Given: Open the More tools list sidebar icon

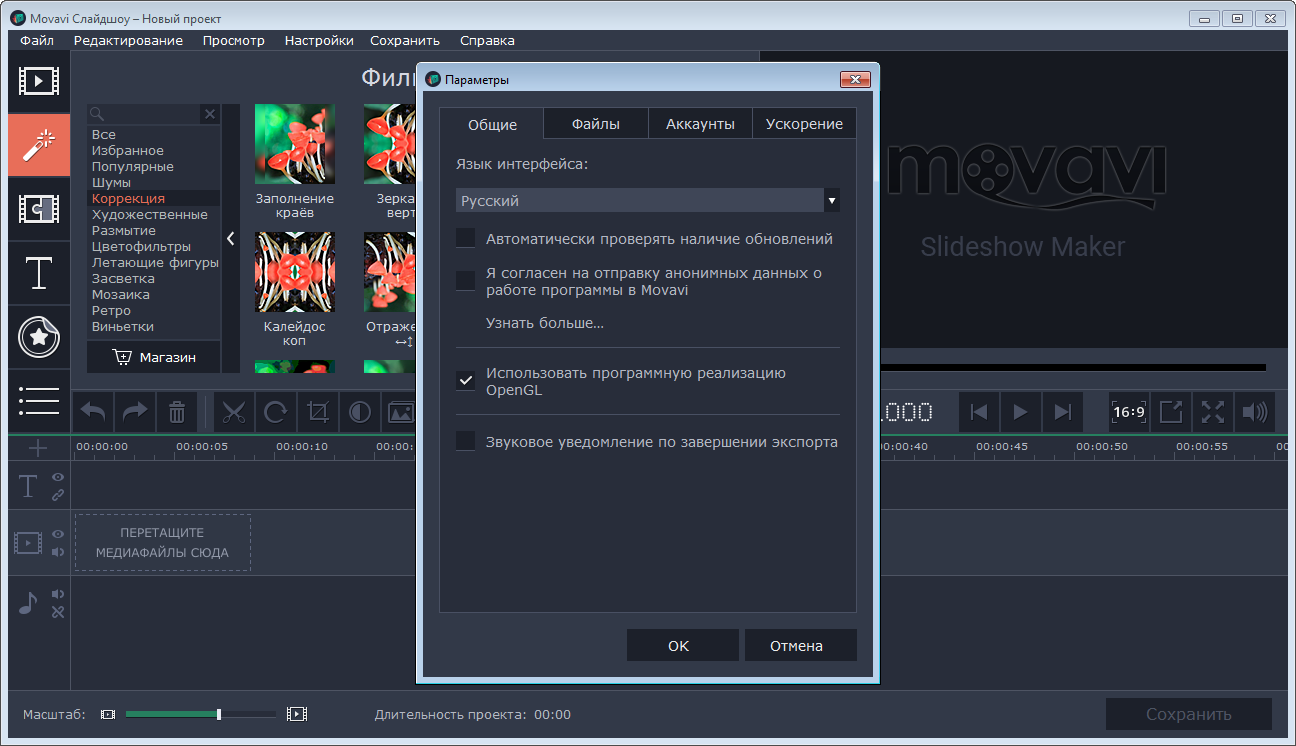Looking at the screenshot, I should pyautogui.click(x=39, y=400).
